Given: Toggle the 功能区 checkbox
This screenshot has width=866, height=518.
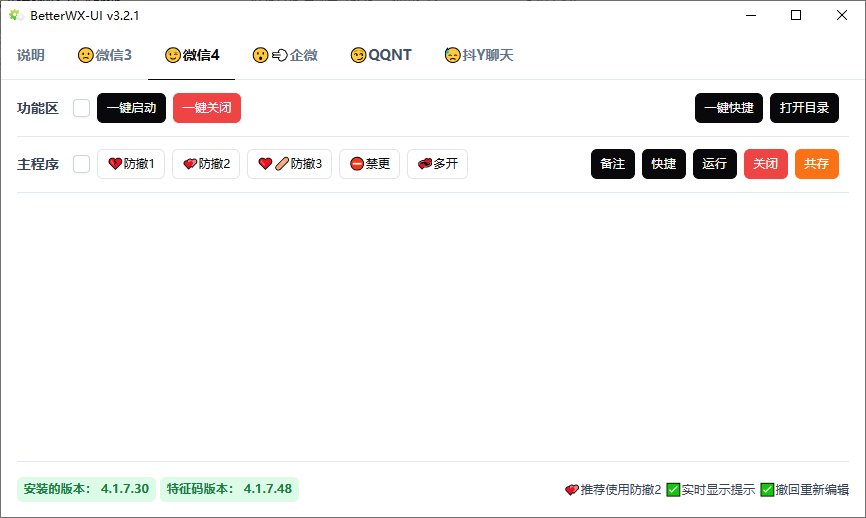Looking at the screenshot, I should click(81, 108).
